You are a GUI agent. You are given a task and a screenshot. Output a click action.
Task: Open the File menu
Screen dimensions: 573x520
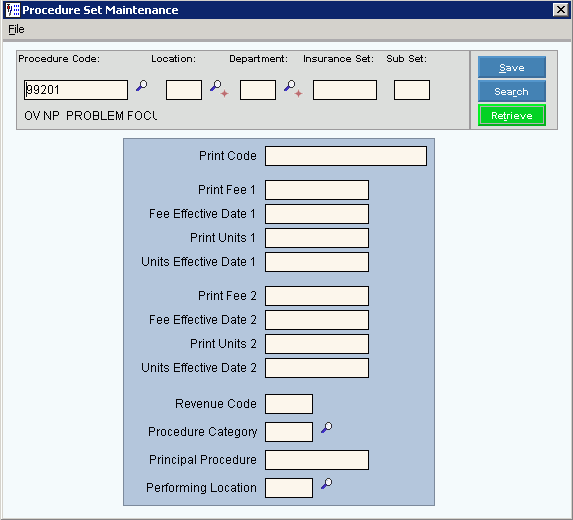pos(16,29)
